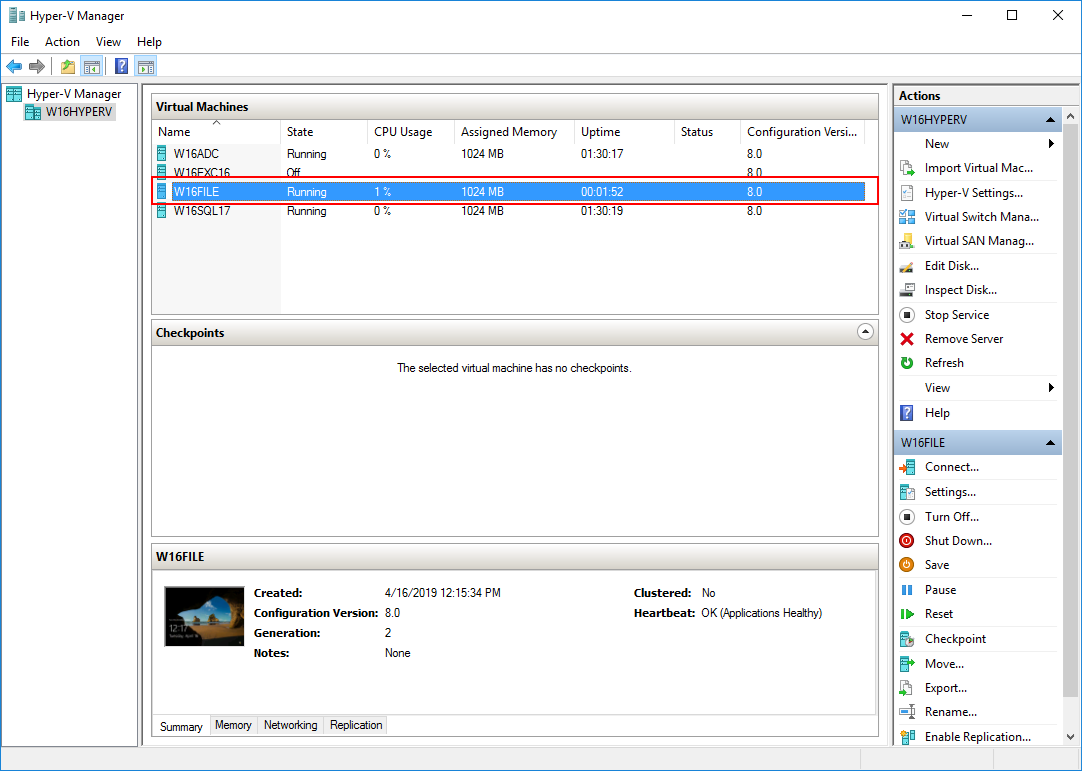Click the red X Remove Server icon
The height and width of the screenshot is (771, 1082).
click(907, 339)
